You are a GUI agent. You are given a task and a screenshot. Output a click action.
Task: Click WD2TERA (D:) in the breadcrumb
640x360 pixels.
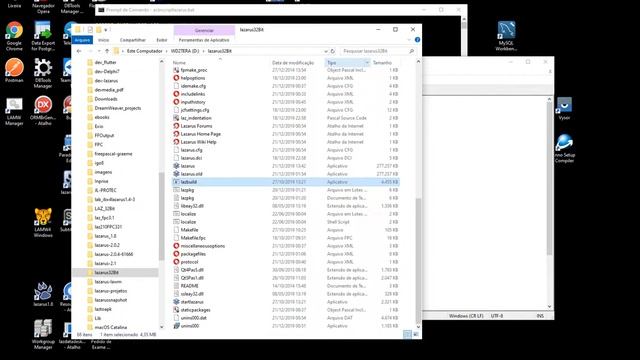coord(185,51)
